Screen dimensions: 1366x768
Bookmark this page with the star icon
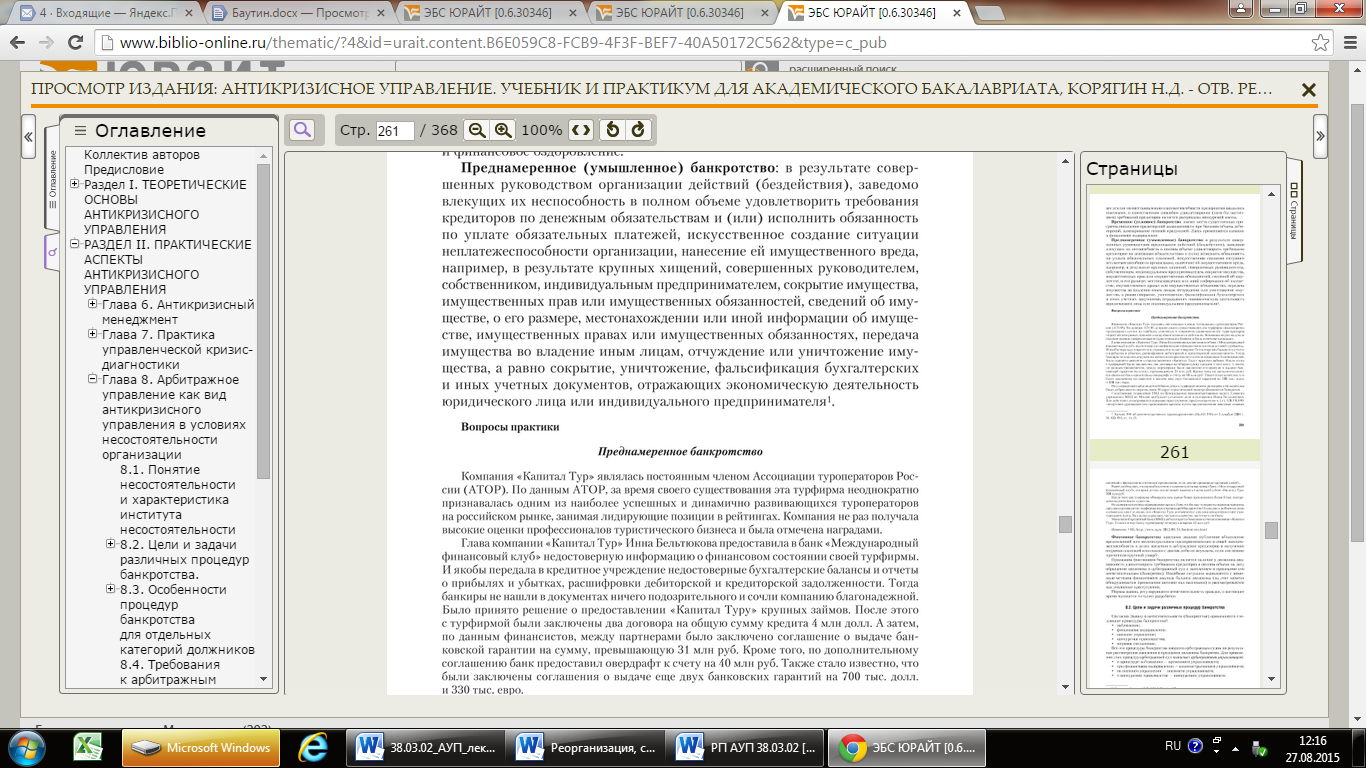click(x=1320, y=44)
